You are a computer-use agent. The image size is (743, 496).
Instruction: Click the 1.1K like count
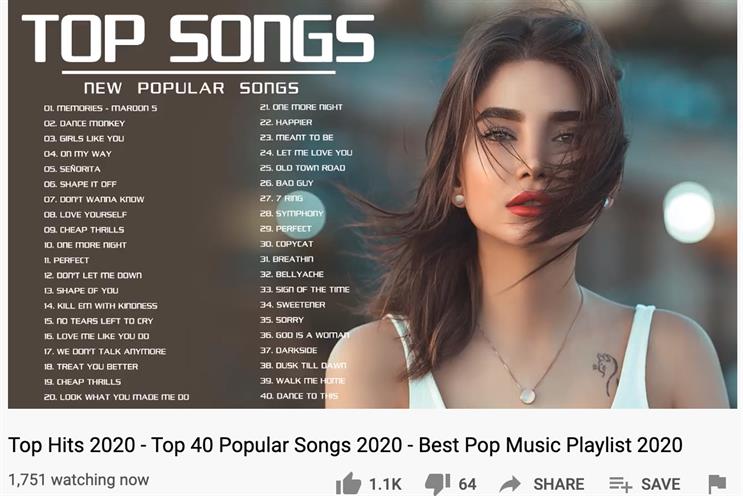coord(385,484)
